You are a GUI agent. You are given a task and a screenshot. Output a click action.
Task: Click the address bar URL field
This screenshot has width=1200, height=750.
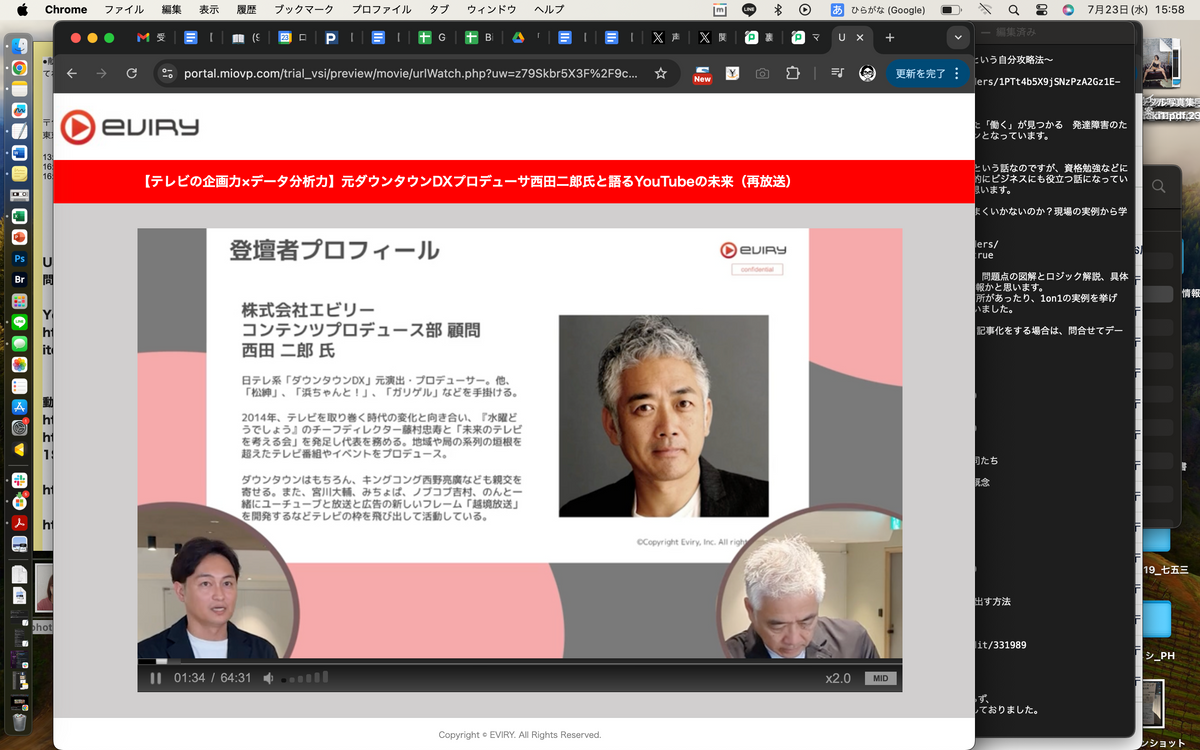point(410,73)
